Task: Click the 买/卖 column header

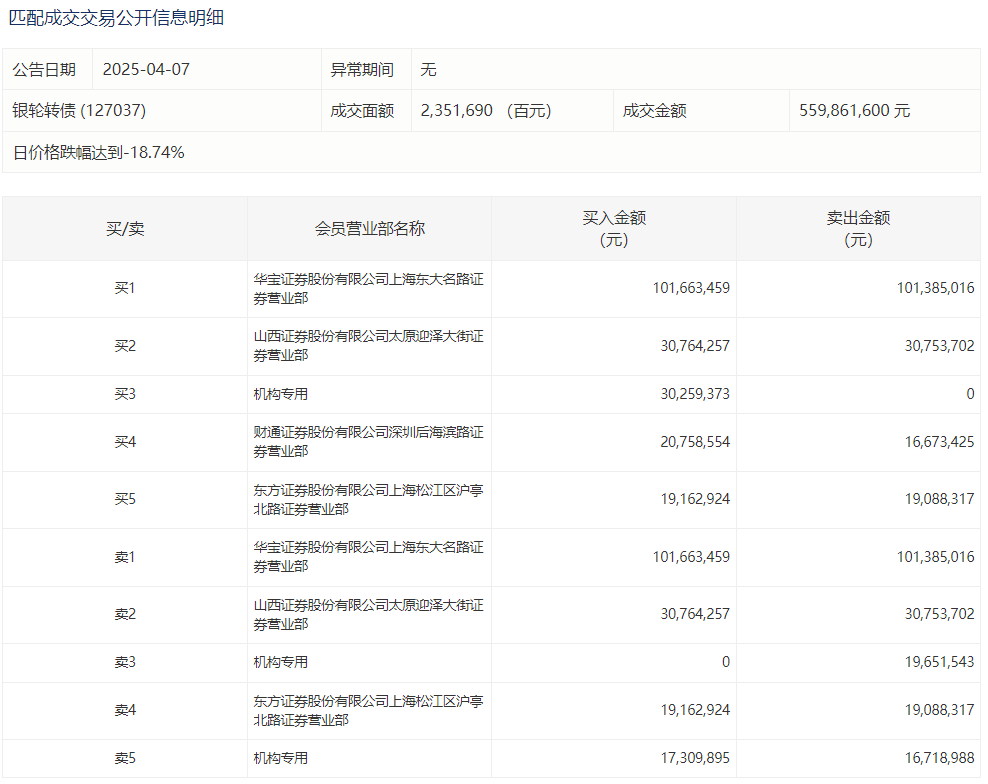Action: coord(125,229)
